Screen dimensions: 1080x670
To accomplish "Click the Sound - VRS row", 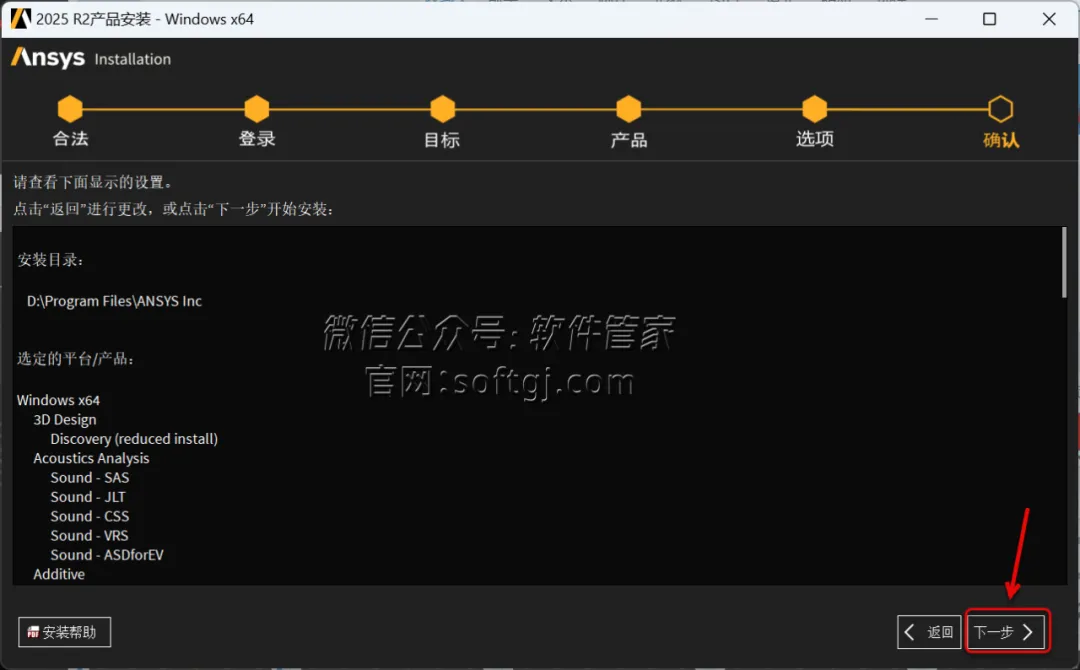I will 90,535.
